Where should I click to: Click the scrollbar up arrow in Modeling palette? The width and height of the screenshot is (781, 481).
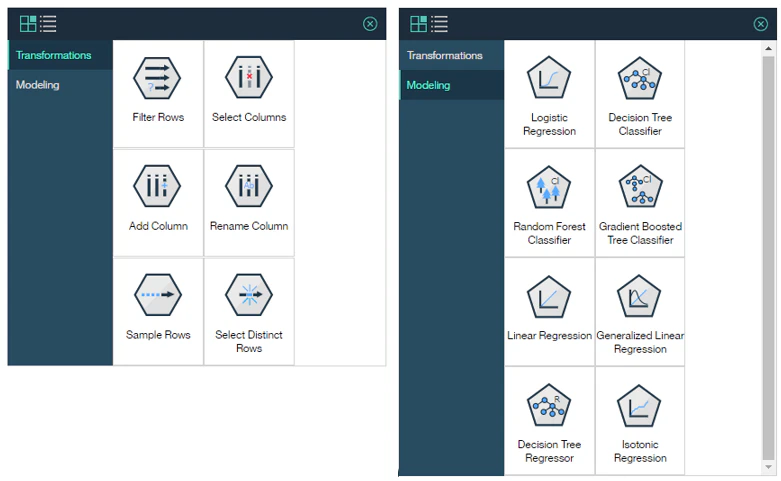point(769,48)
